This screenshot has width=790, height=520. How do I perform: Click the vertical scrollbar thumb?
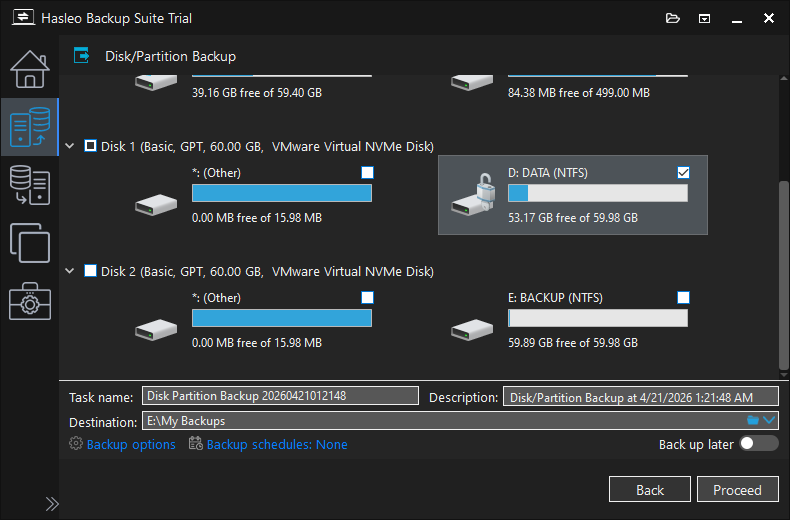pyautogui.click(x=783, y=276)
